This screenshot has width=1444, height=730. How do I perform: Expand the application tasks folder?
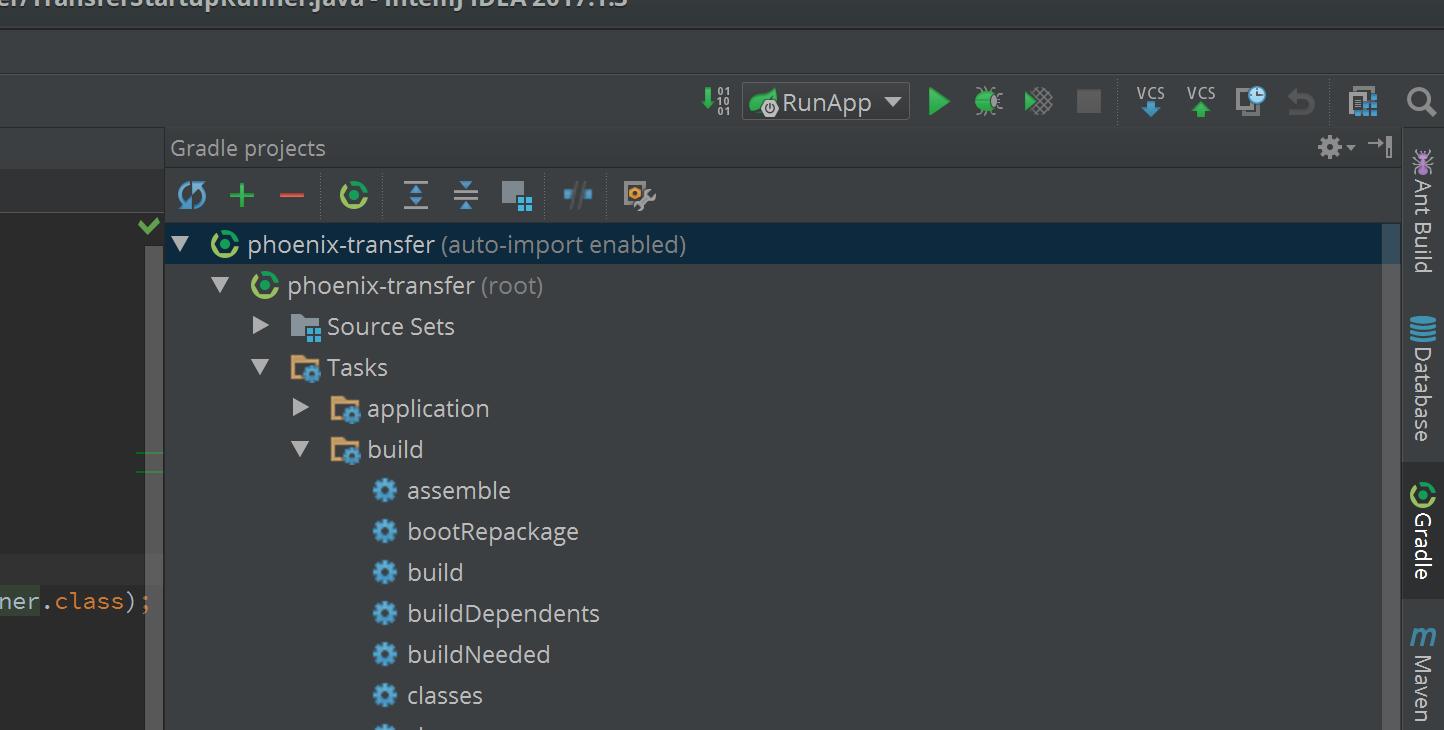[301, 407]
